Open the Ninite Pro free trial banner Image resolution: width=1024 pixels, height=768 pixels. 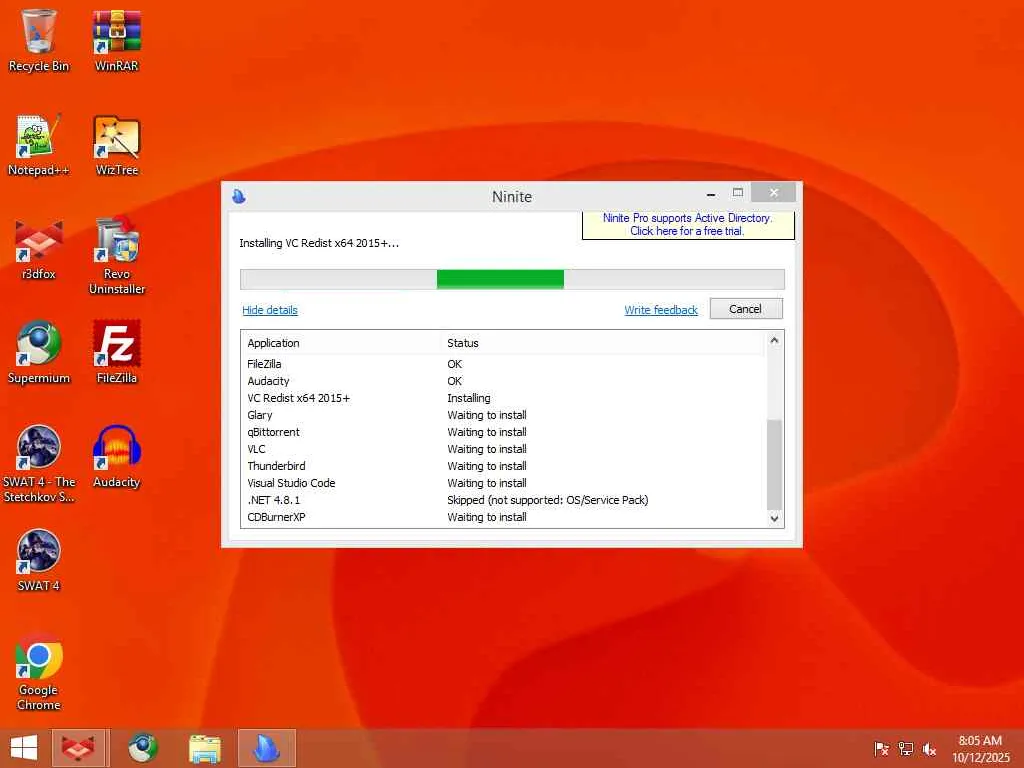click(688, 225)
